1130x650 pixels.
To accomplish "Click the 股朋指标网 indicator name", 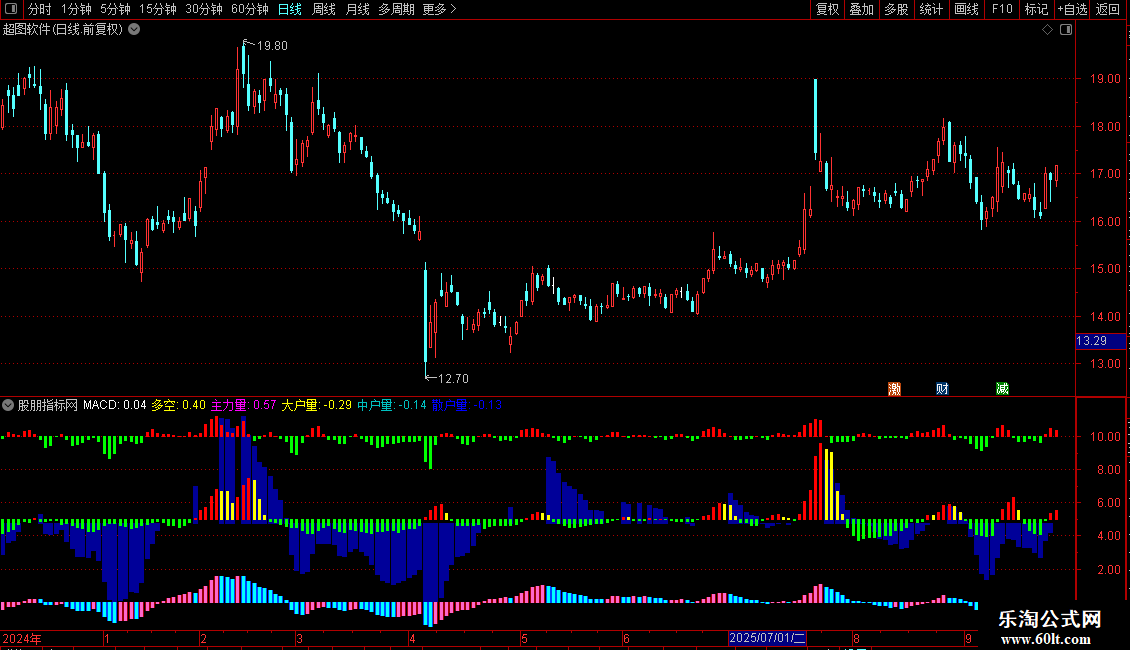I will [48, 405].
